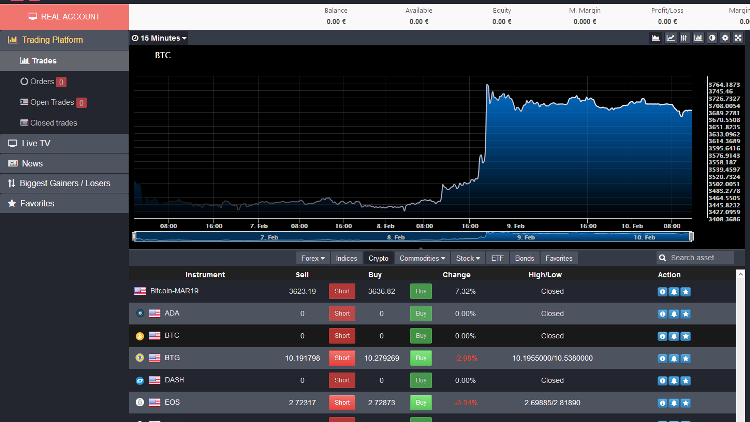The height and width of the screenshot is (422, 750).
Task: Click the REAL ACCOUNT button
Action: pyautogui.click(x=64, y=17)
